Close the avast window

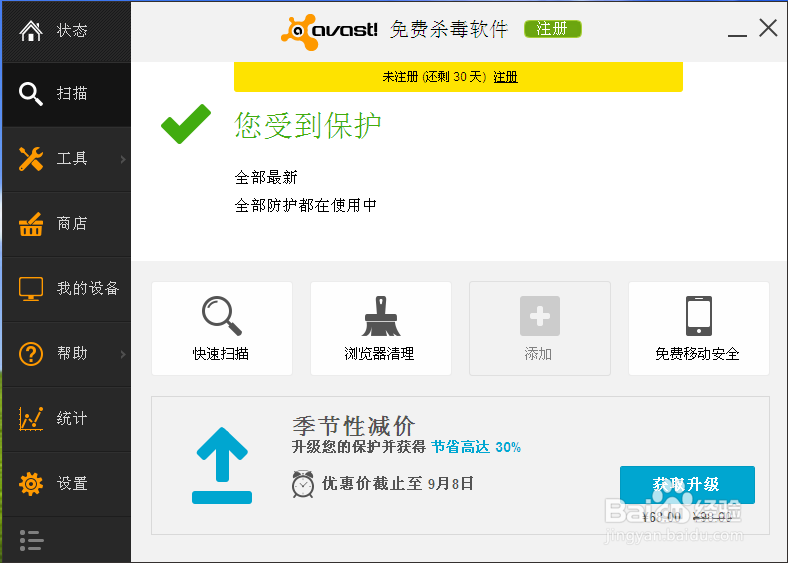coord(768,28)
